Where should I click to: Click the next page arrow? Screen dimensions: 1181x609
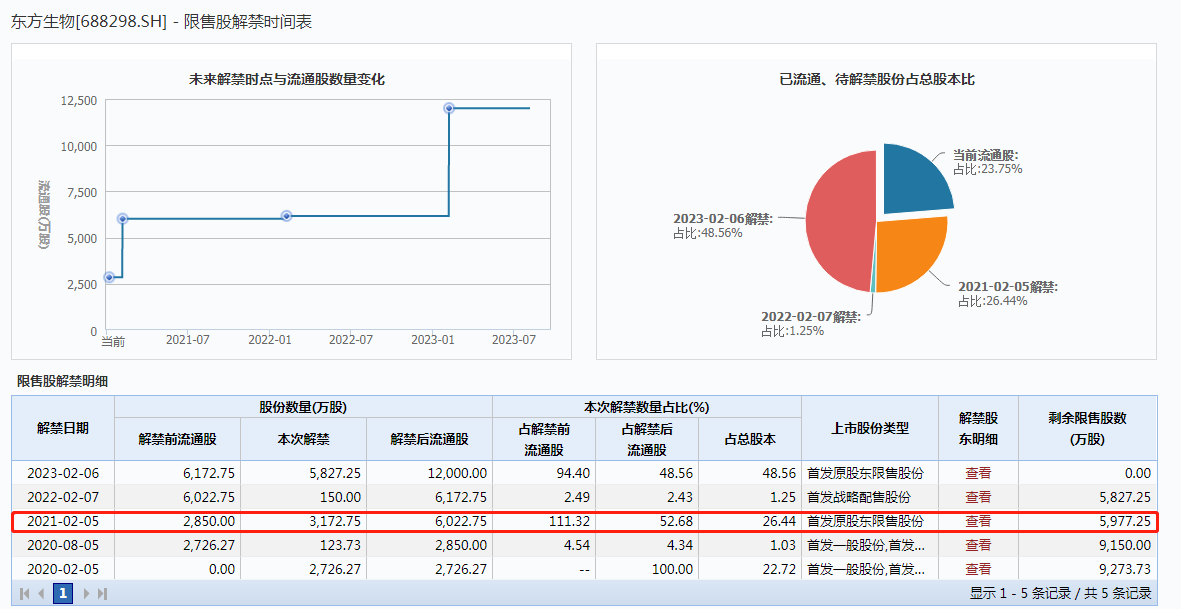coord(86,593)
